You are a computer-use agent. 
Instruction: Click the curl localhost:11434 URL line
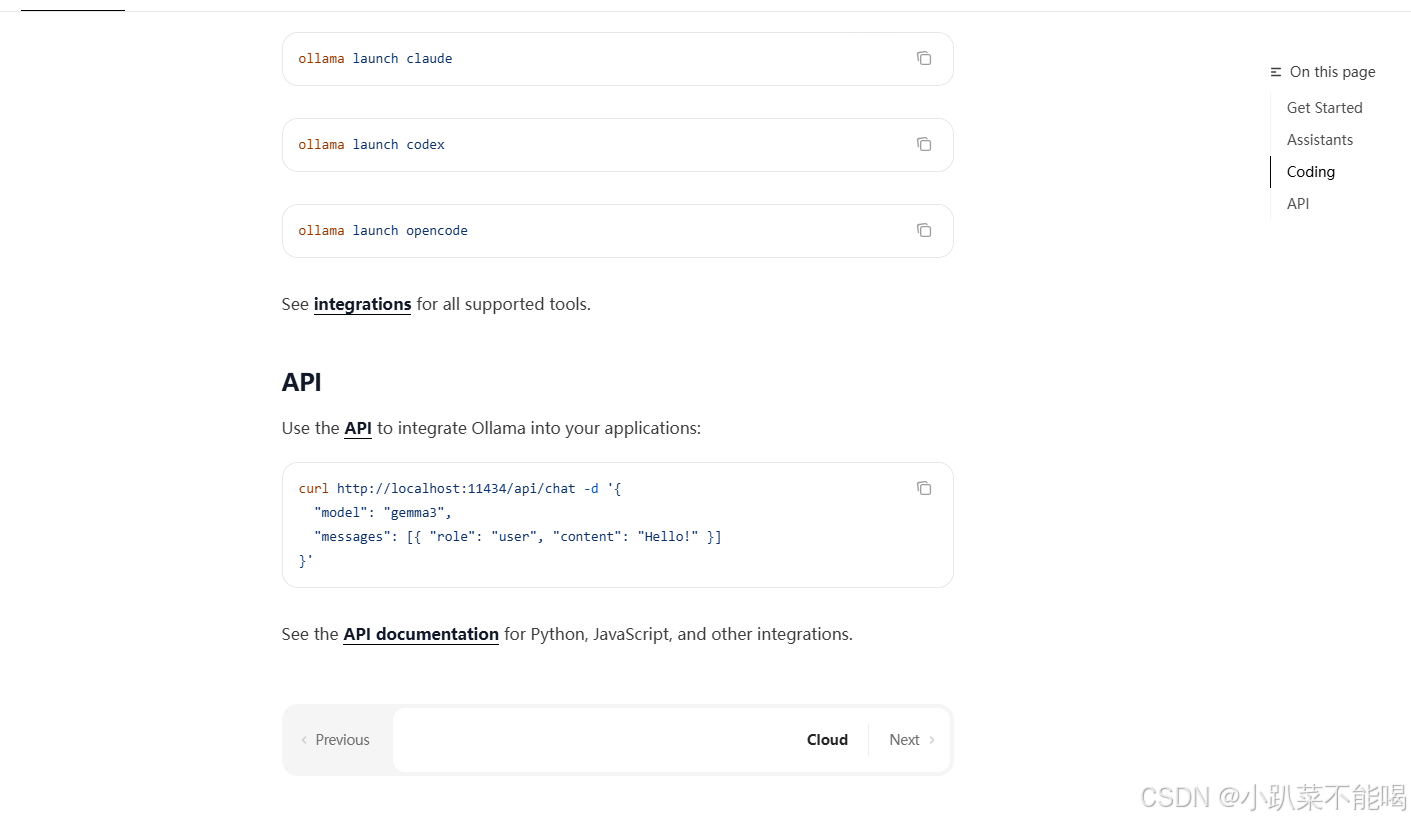[x=460, y=489]
